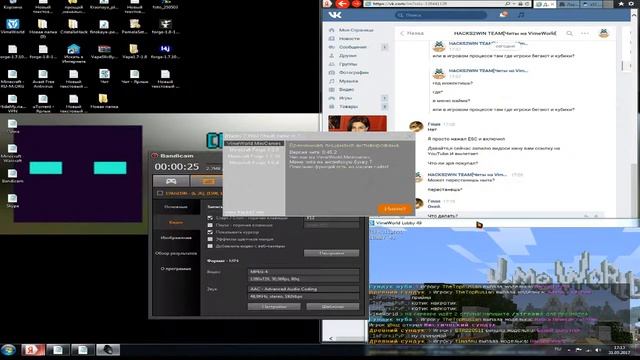Click orange Начать button in launcher

click(395, 209)
